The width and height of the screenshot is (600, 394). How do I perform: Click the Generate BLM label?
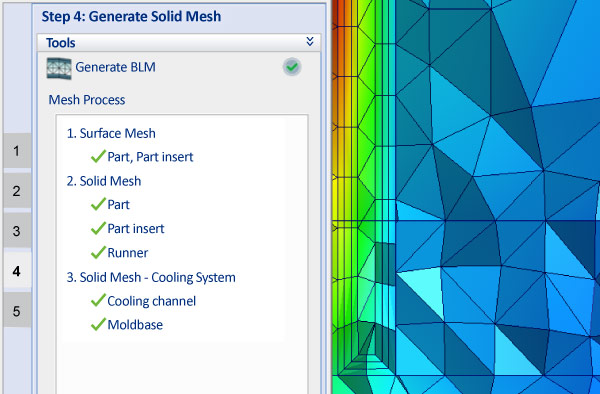(x=115, y=67)
